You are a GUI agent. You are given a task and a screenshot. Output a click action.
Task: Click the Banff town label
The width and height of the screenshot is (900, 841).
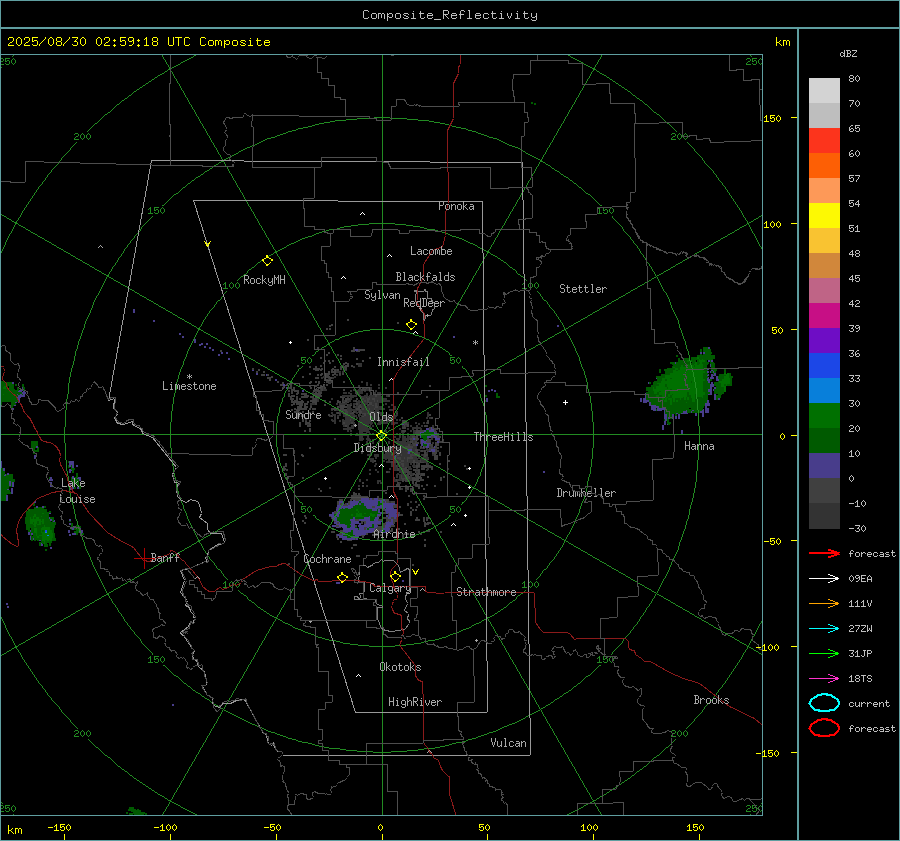(165, 557)
